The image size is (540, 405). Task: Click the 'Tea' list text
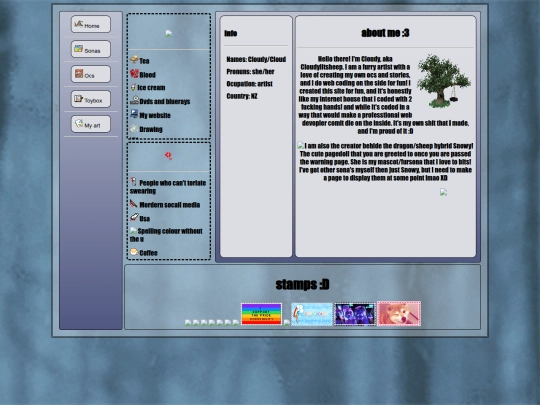(x=144, y=61)
